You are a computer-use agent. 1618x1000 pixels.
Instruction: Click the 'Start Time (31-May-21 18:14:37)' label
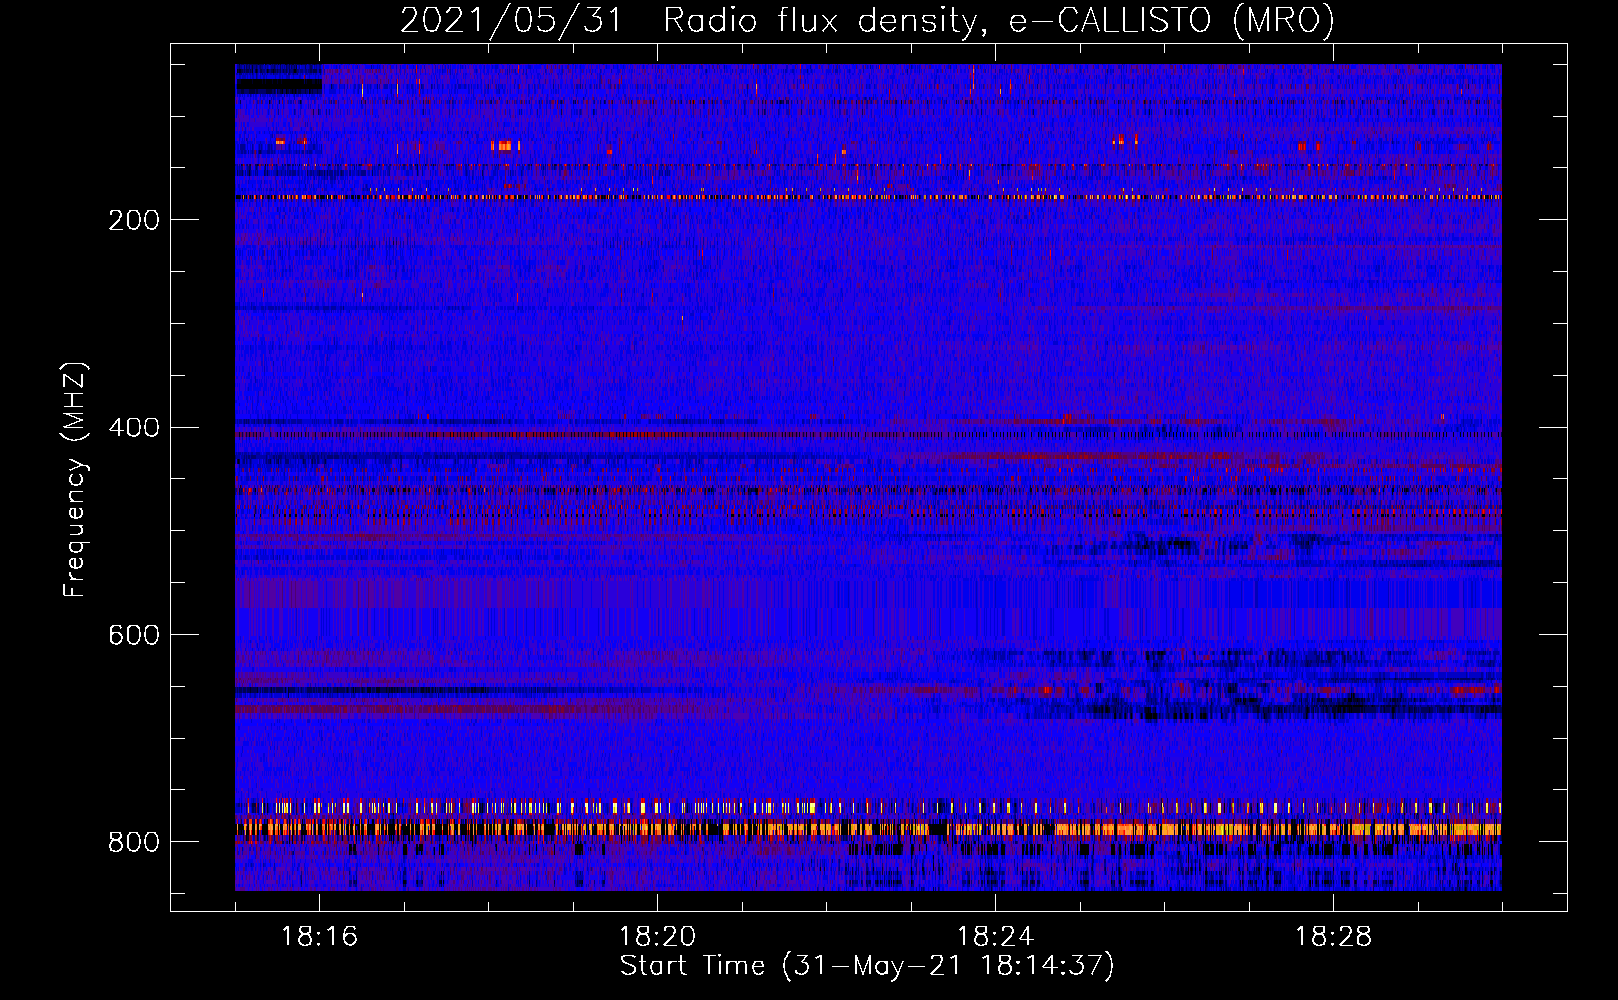click(x=867, y=966)
